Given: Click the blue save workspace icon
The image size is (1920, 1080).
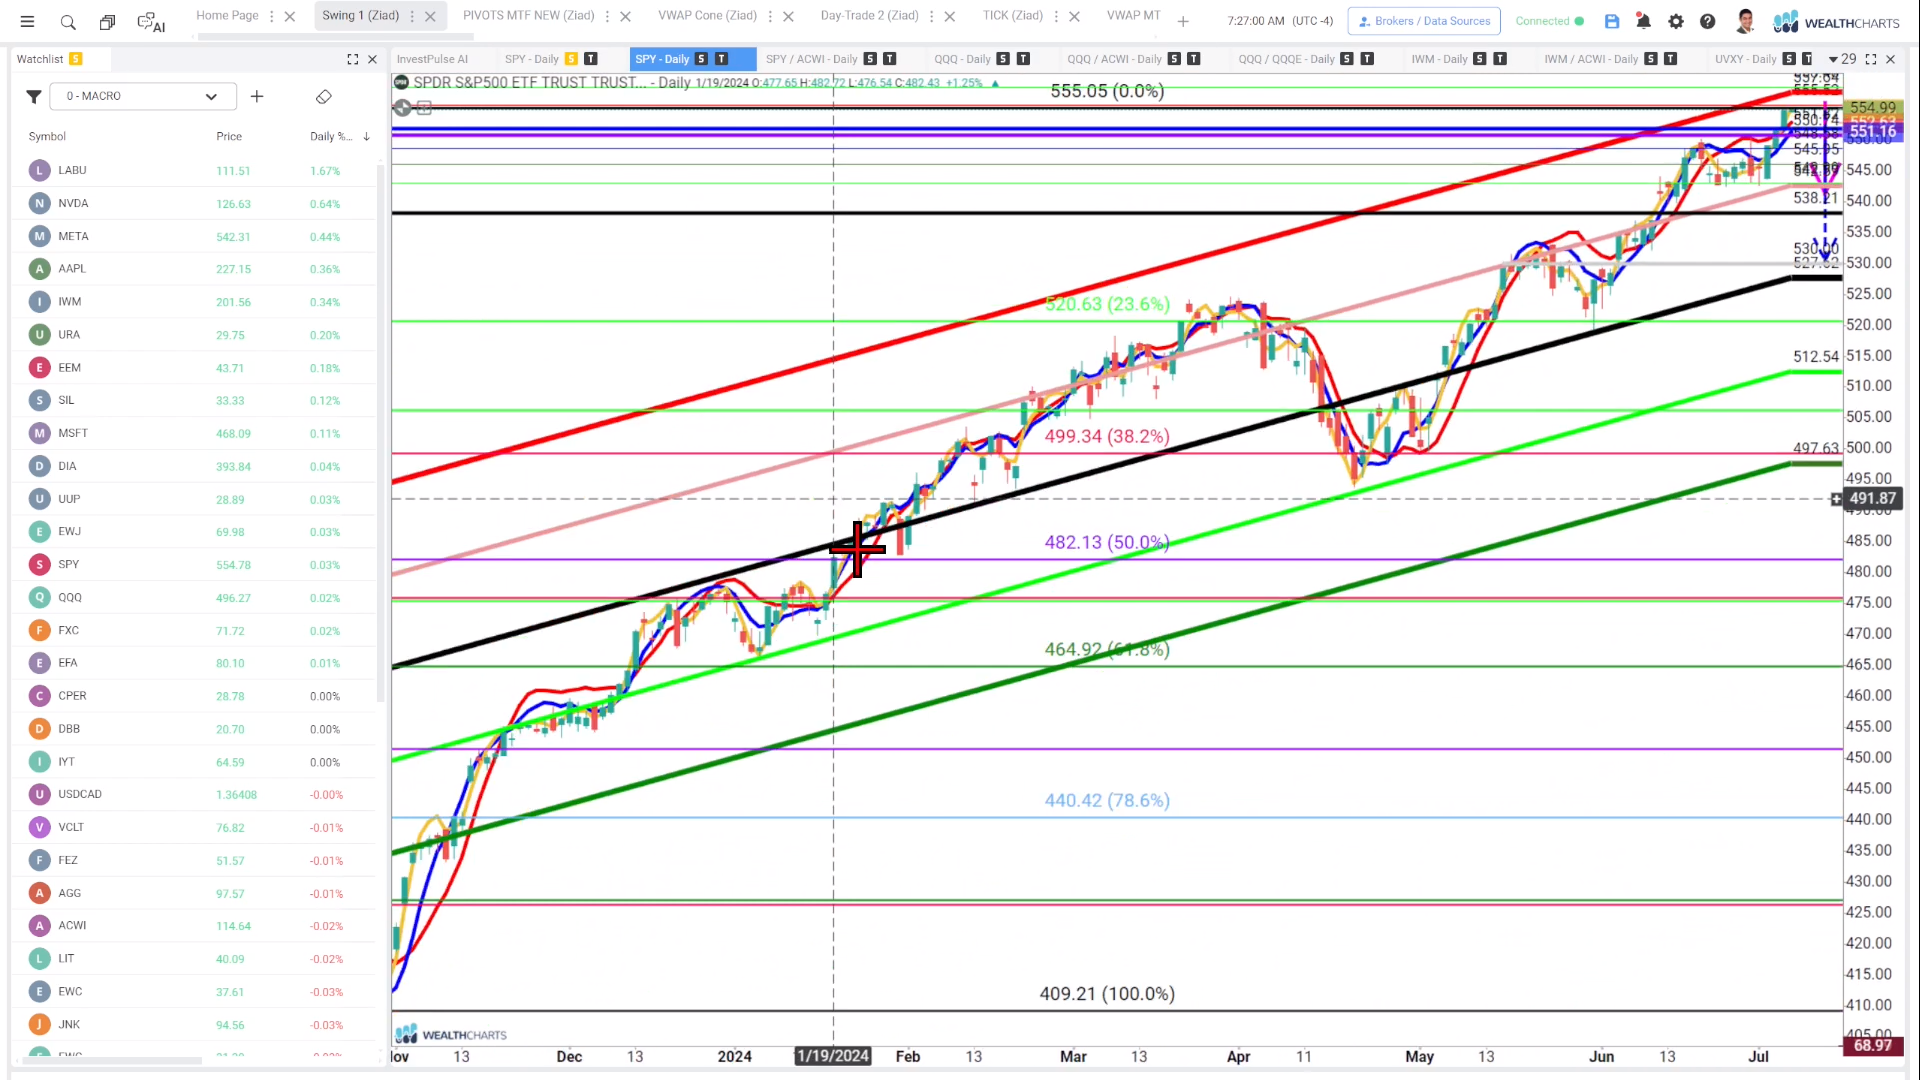Looking at the screenshot, I should 1612,21.
